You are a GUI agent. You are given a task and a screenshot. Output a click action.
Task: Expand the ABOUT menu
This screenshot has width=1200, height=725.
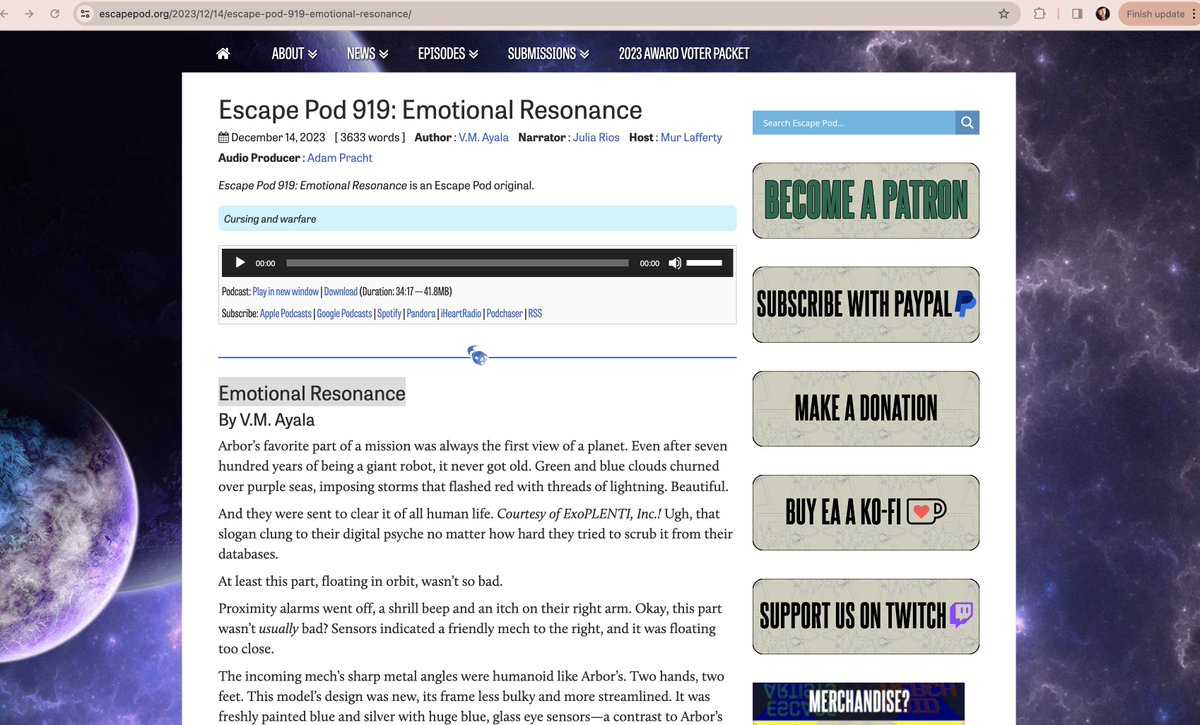(294, 53)
